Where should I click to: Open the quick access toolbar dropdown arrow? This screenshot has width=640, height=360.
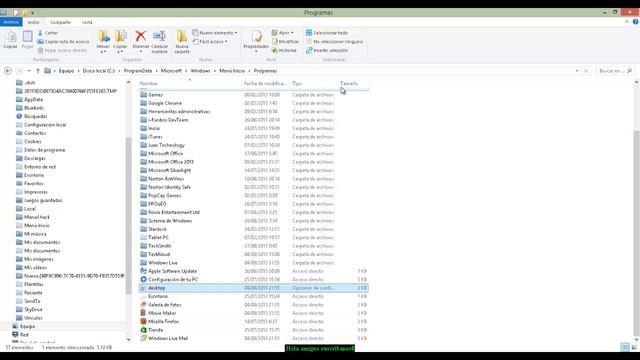click(x=33, y=13)
